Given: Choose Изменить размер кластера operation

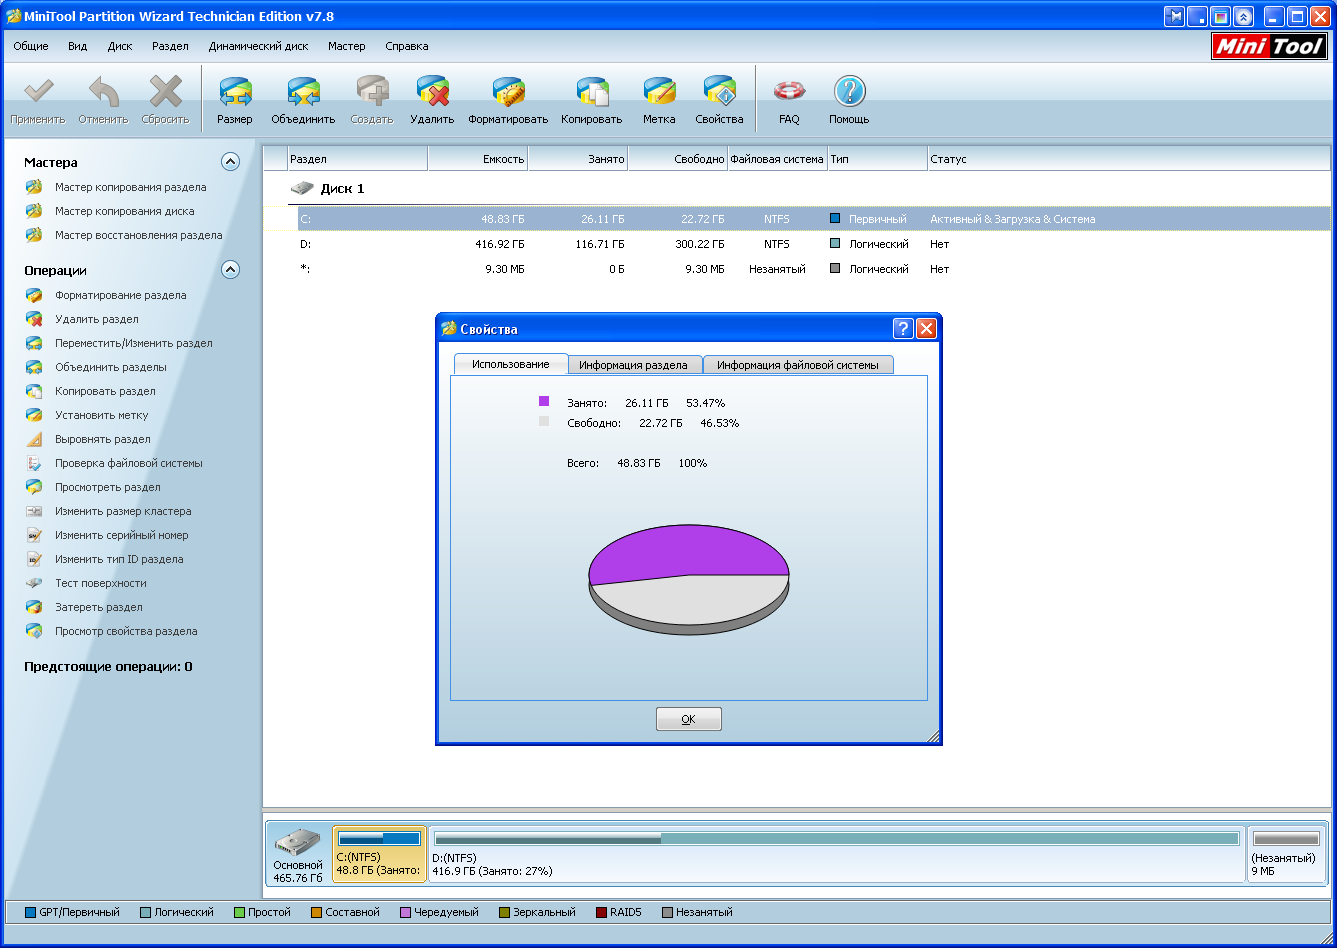Looking at the screenshot, I should (x=123, y=511).
